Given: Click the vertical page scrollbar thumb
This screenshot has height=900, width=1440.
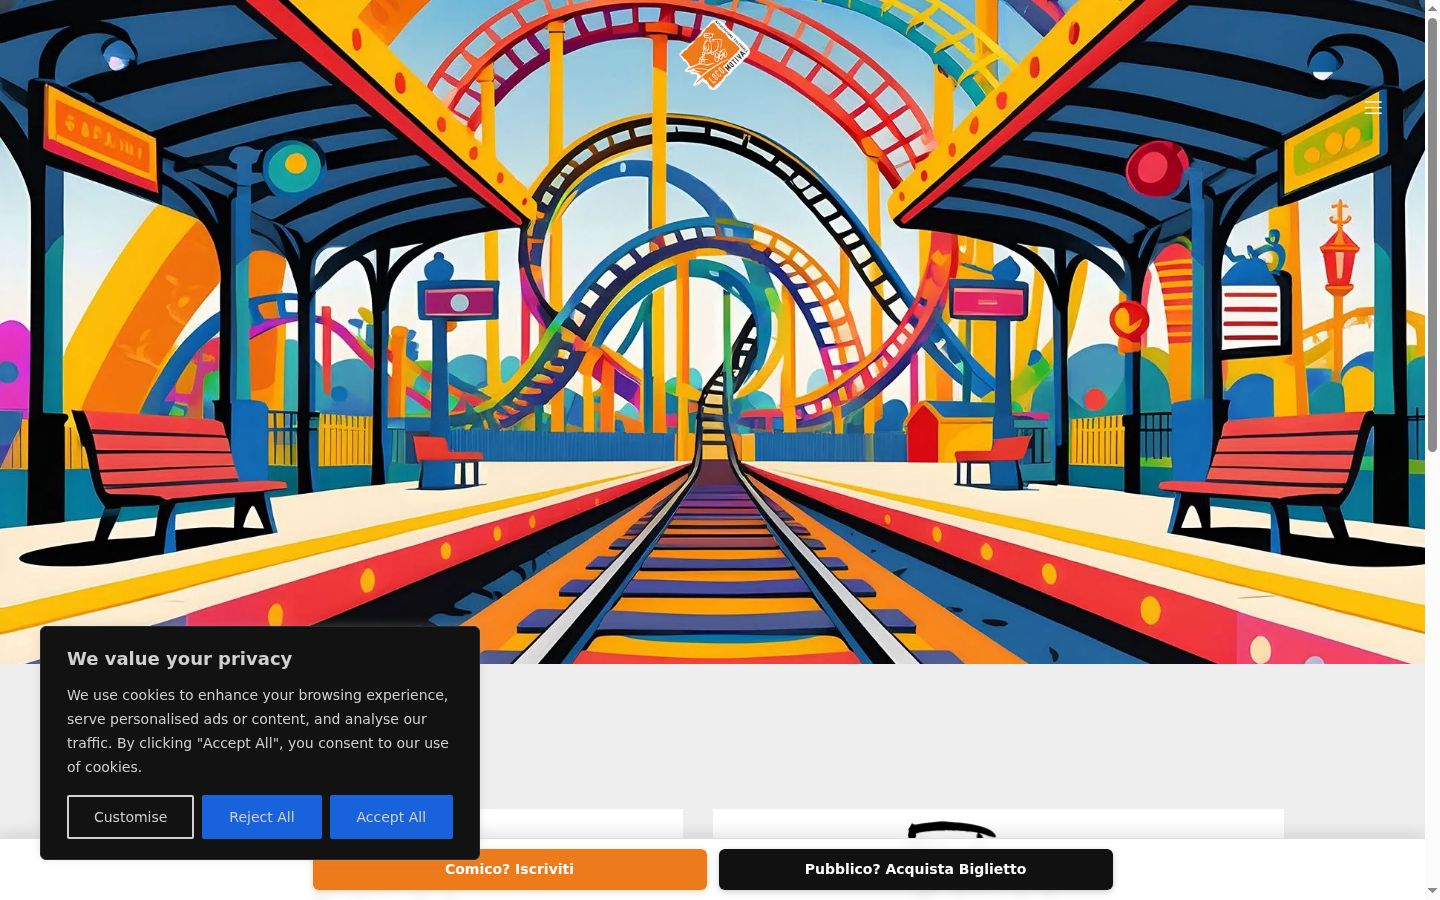Looking at the screenshot, I should click(1432, 235).
